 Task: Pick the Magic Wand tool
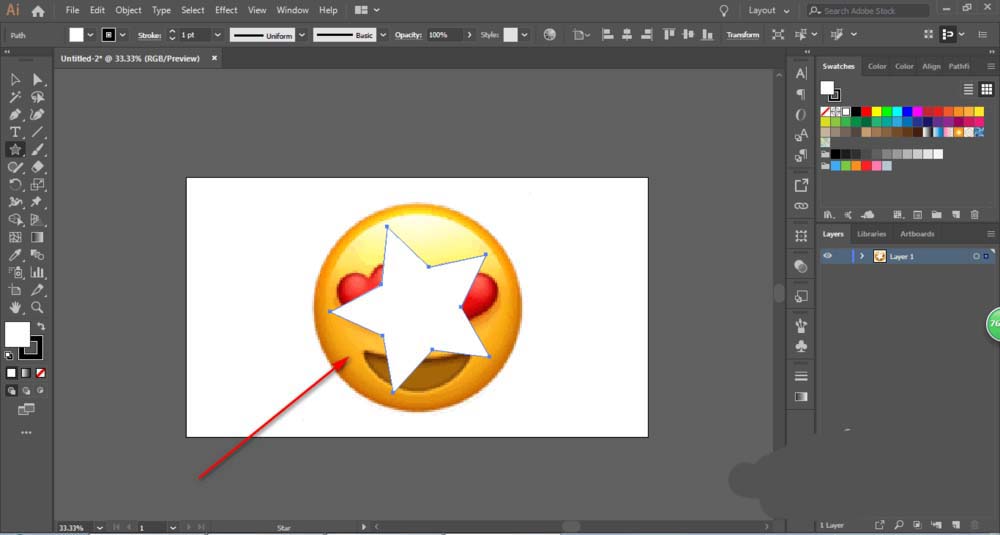click(x=15, y=97)
